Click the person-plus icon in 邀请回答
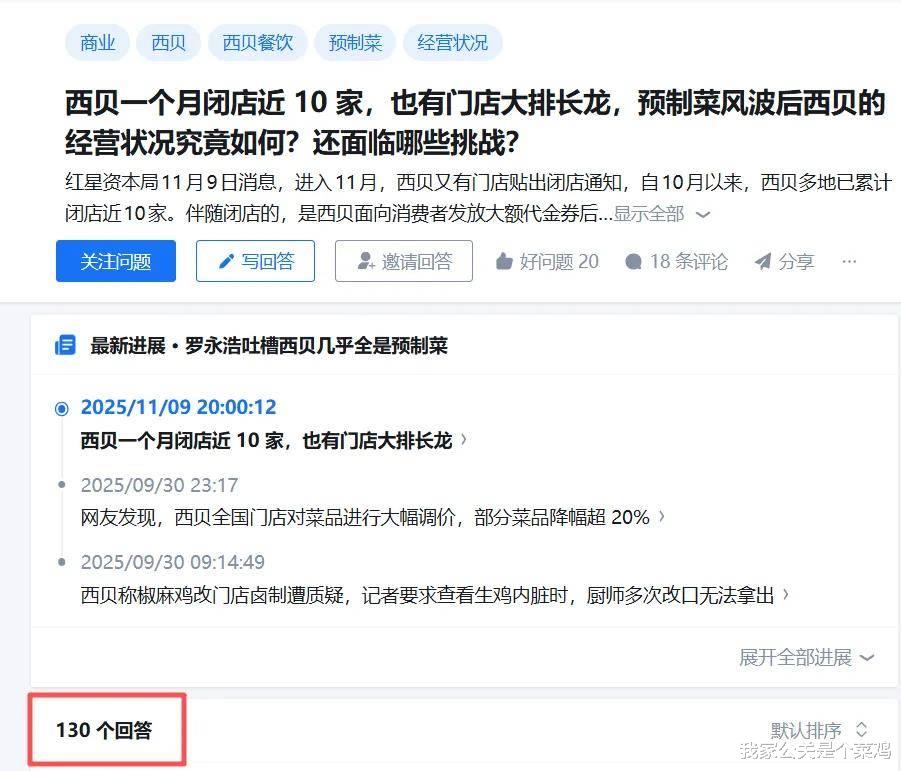 point(366,261)
